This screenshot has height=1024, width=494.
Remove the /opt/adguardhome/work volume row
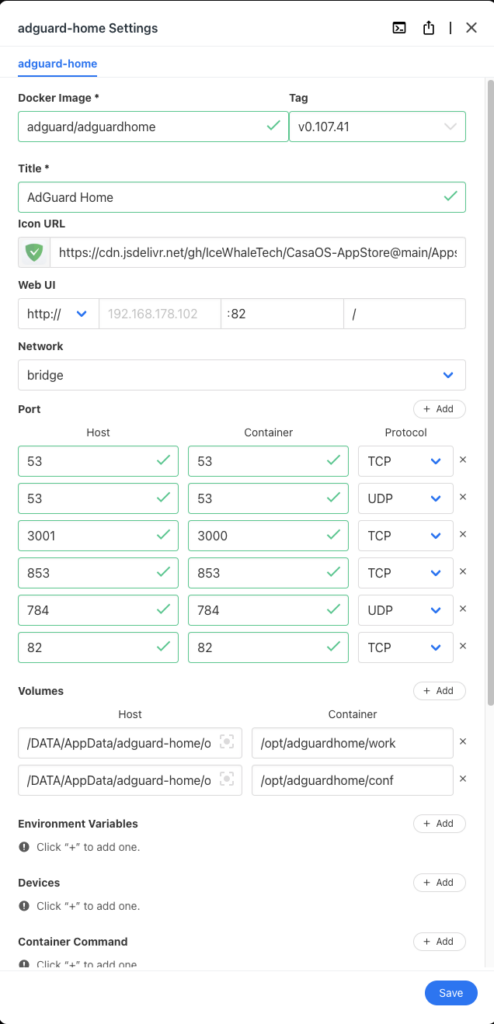coord(463,742)
